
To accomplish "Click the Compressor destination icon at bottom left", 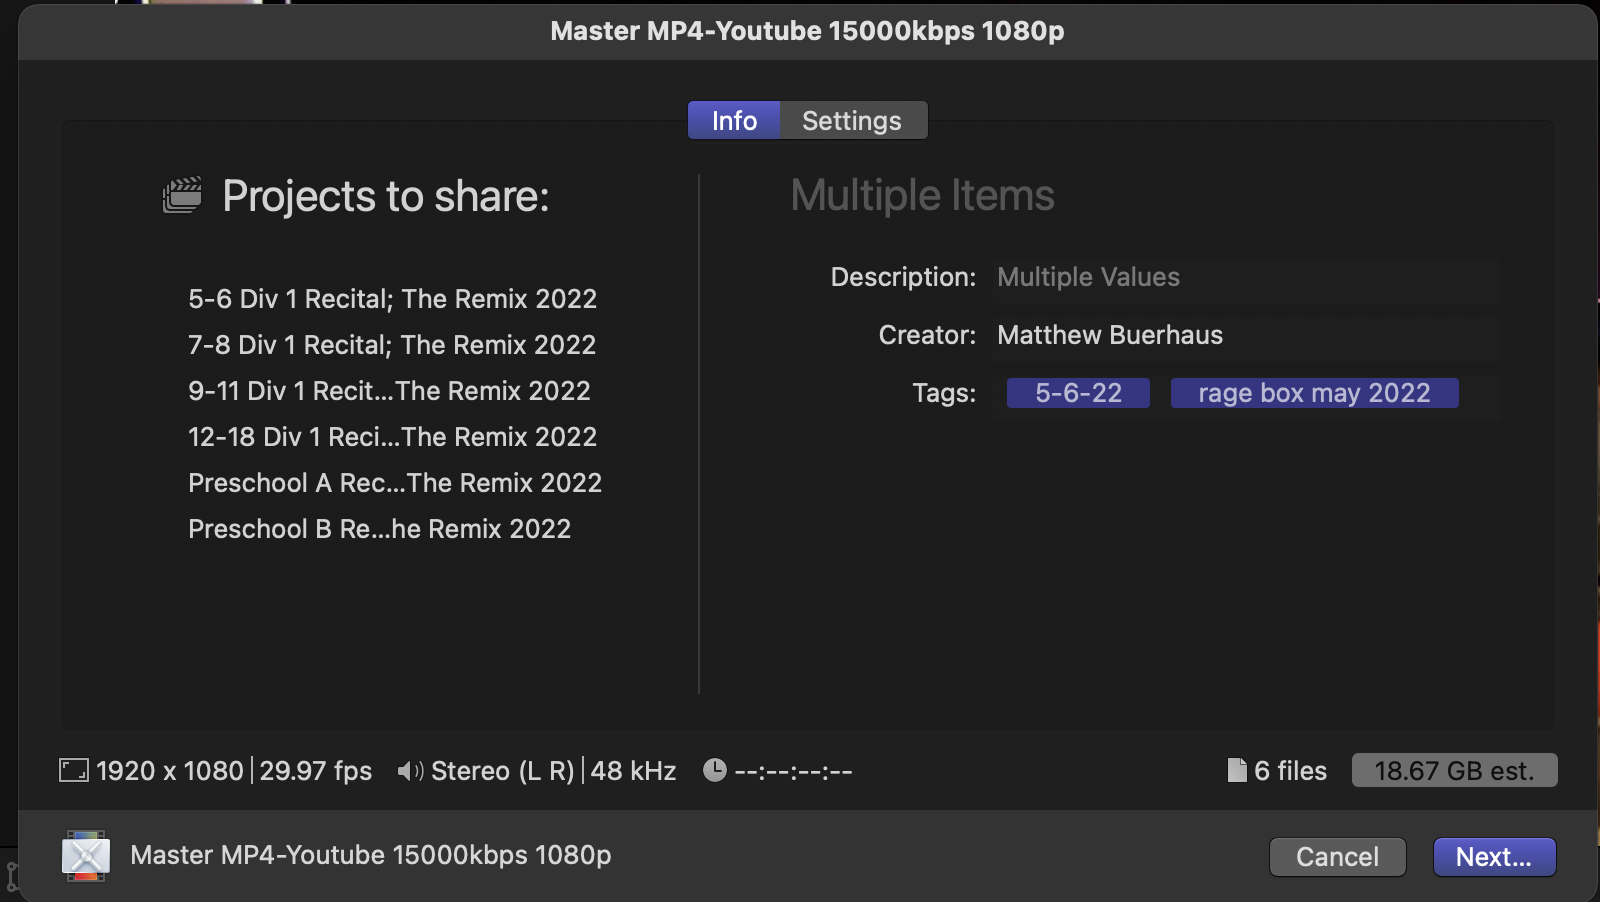I will pyautogui.click(x=85, y=856).
